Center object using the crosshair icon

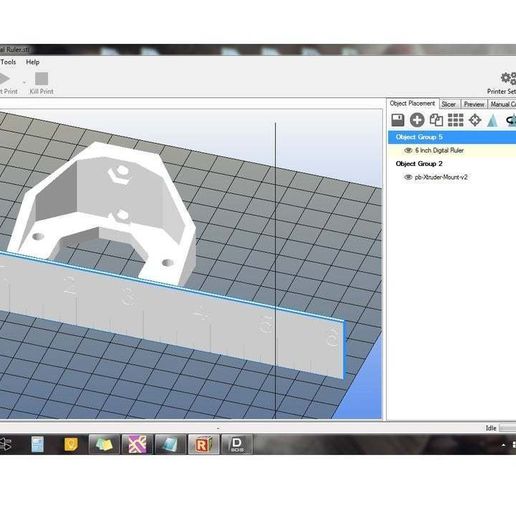(475, 120)
